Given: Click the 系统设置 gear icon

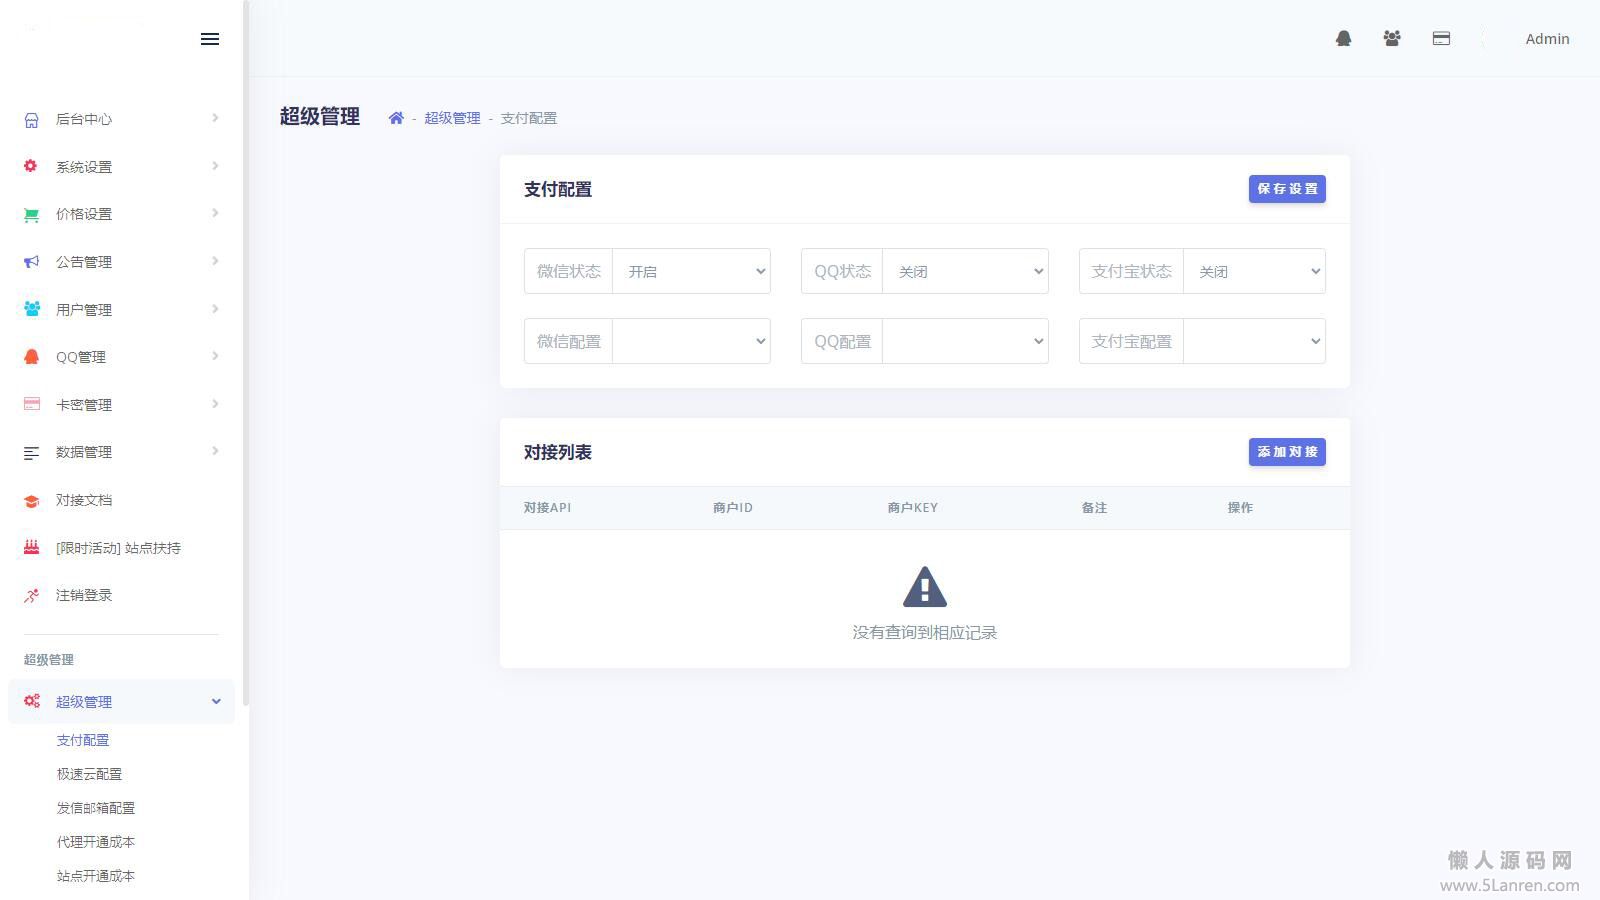Looking at the screenshot, I should pyautogui.click(x=31, y=166).
